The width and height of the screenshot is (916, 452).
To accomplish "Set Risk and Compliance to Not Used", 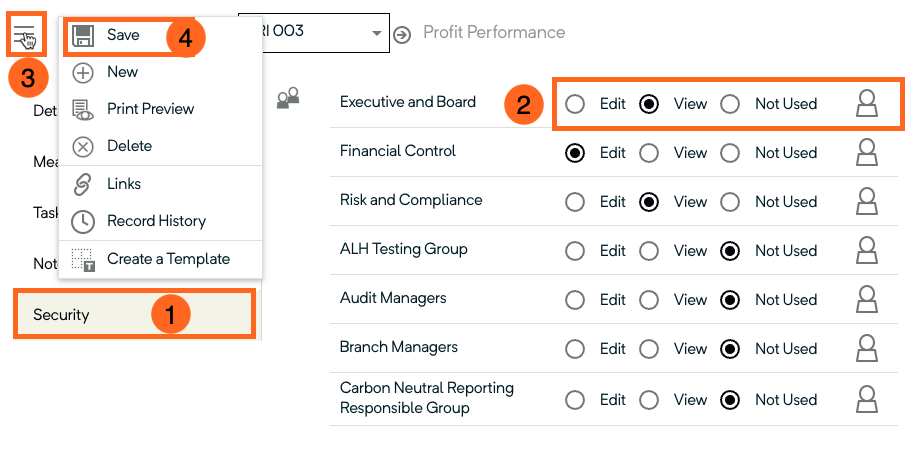I will point(730,203).
